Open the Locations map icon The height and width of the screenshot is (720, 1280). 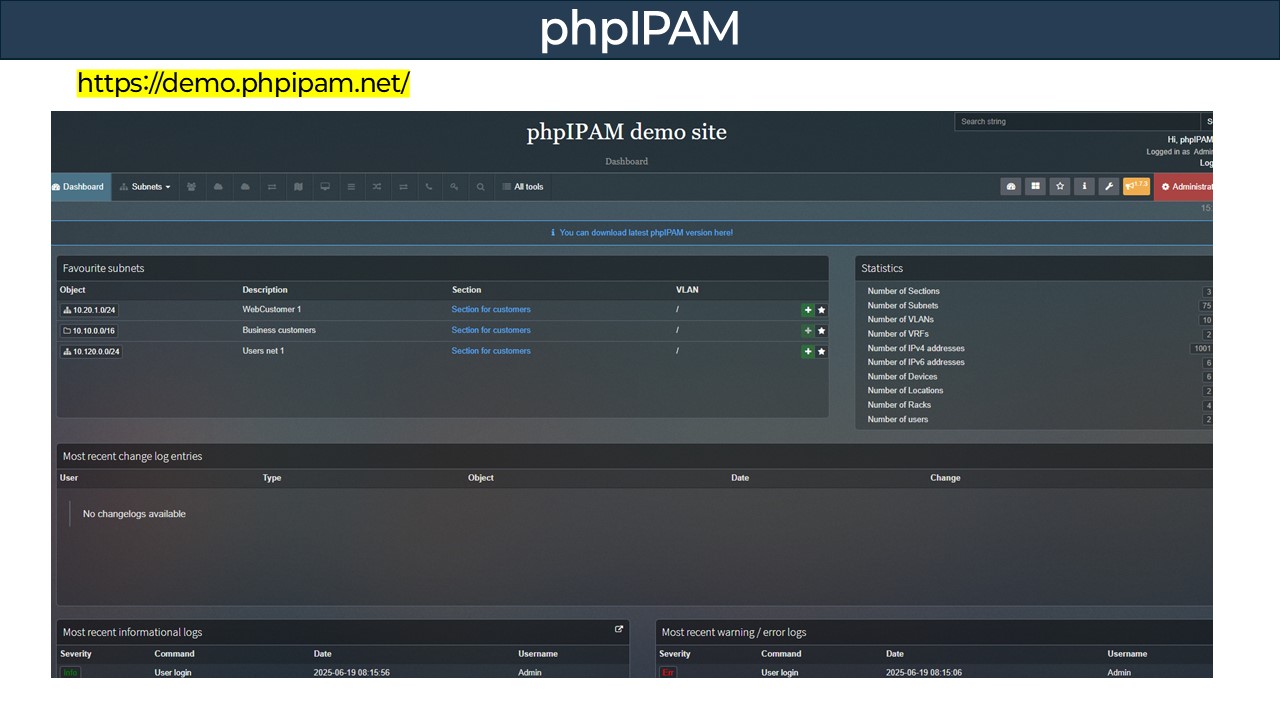298,187
